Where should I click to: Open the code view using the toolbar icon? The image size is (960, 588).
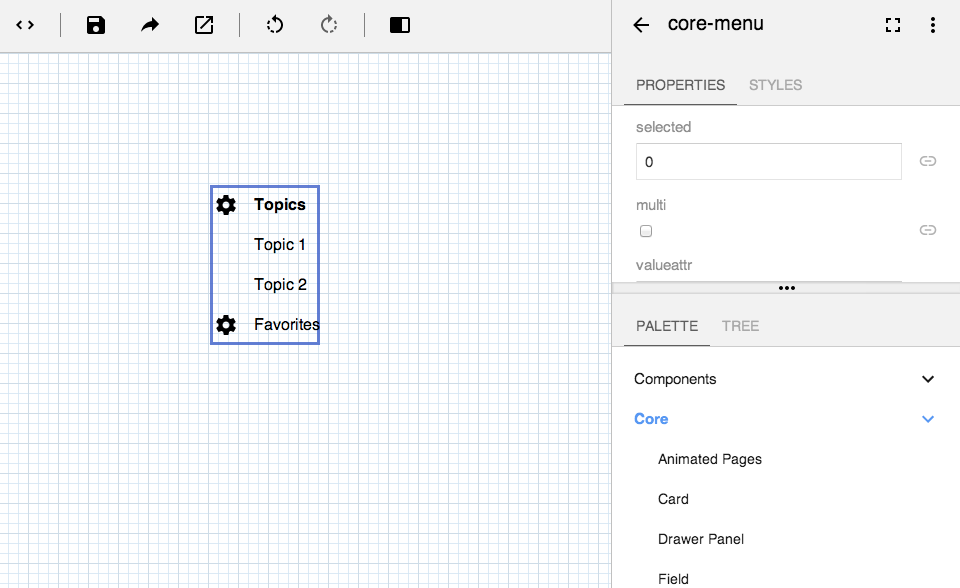click(x=25, y=25)
